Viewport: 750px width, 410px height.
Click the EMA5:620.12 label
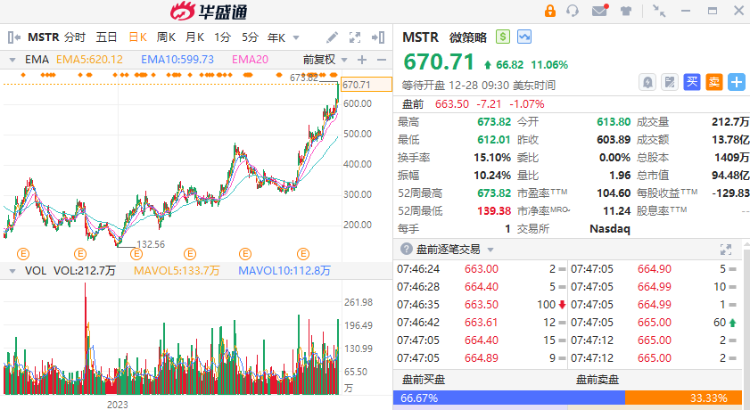coord(89,60)
